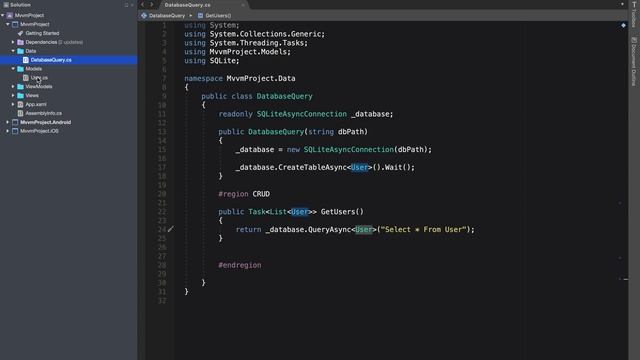
Task: Click the DatabaseQuery breadcrumb label
Action: coord(167,16)
